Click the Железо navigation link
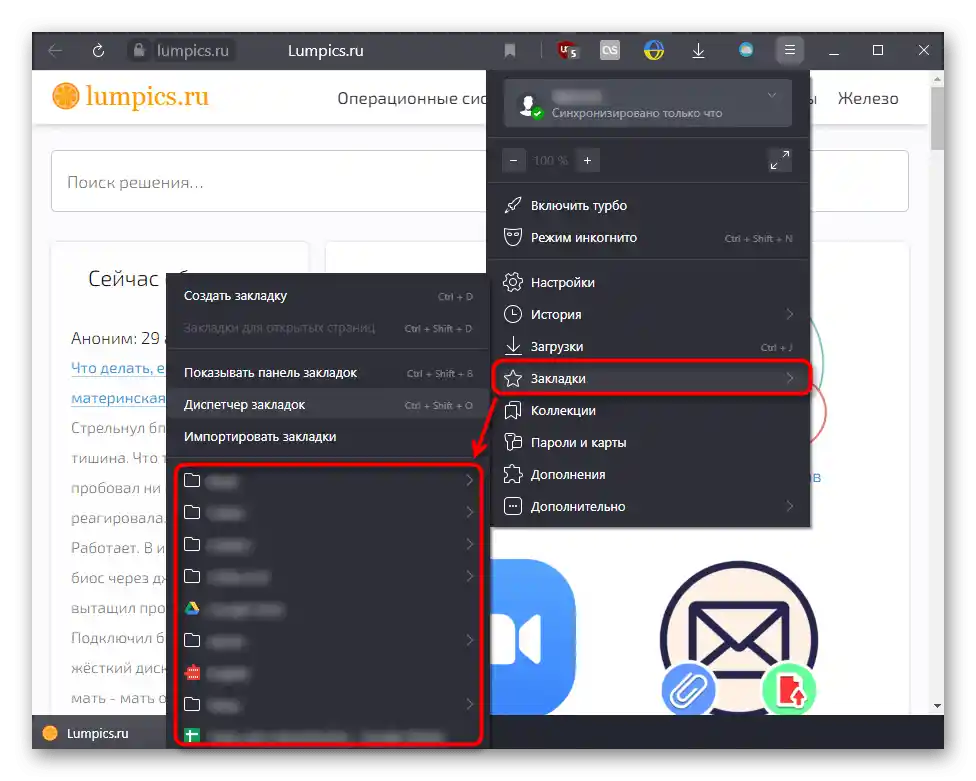976x781 pixels. pyautogui.click(x=868, y=98)
